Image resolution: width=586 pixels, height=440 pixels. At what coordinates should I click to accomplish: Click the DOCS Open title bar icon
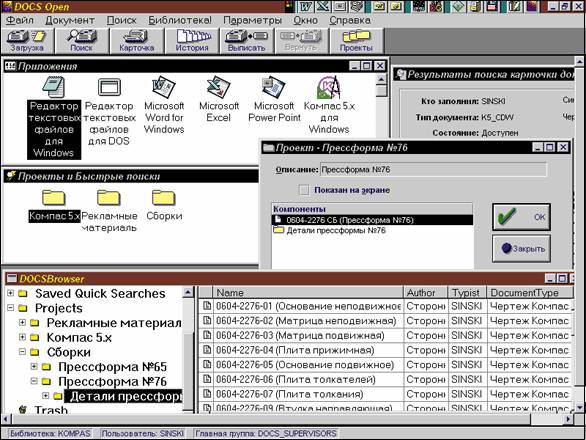pyautogui.click(x=7, y=6)
